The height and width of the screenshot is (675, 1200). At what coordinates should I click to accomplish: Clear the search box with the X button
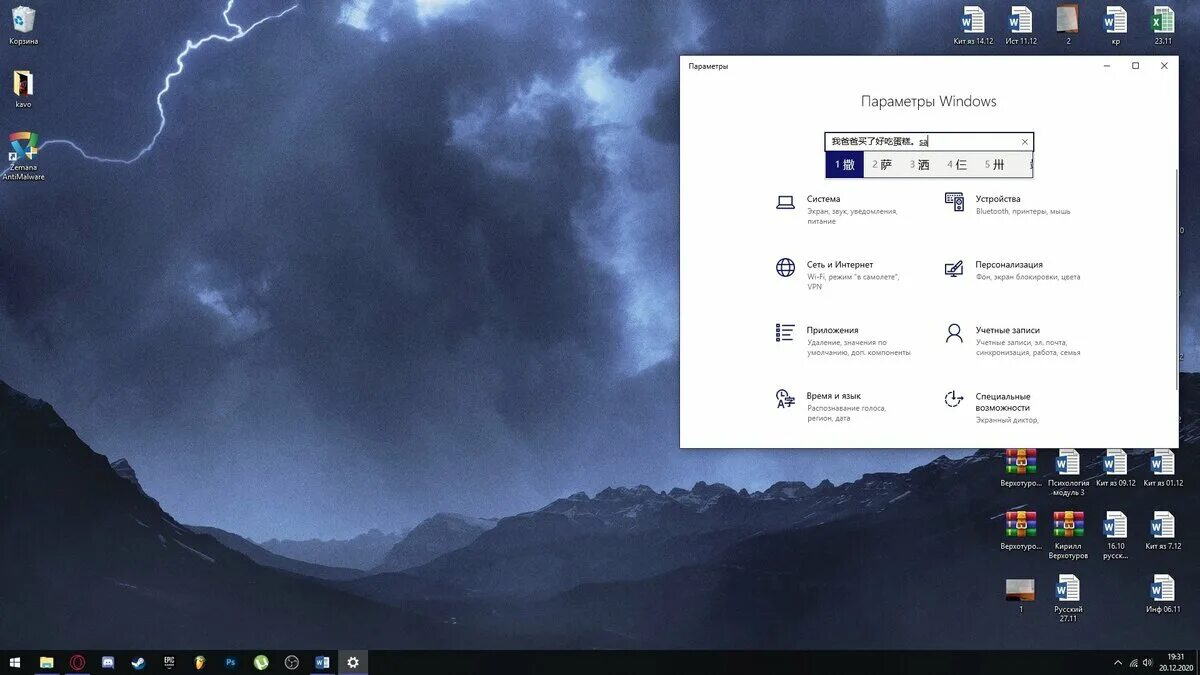click(x=1024, y=141)
